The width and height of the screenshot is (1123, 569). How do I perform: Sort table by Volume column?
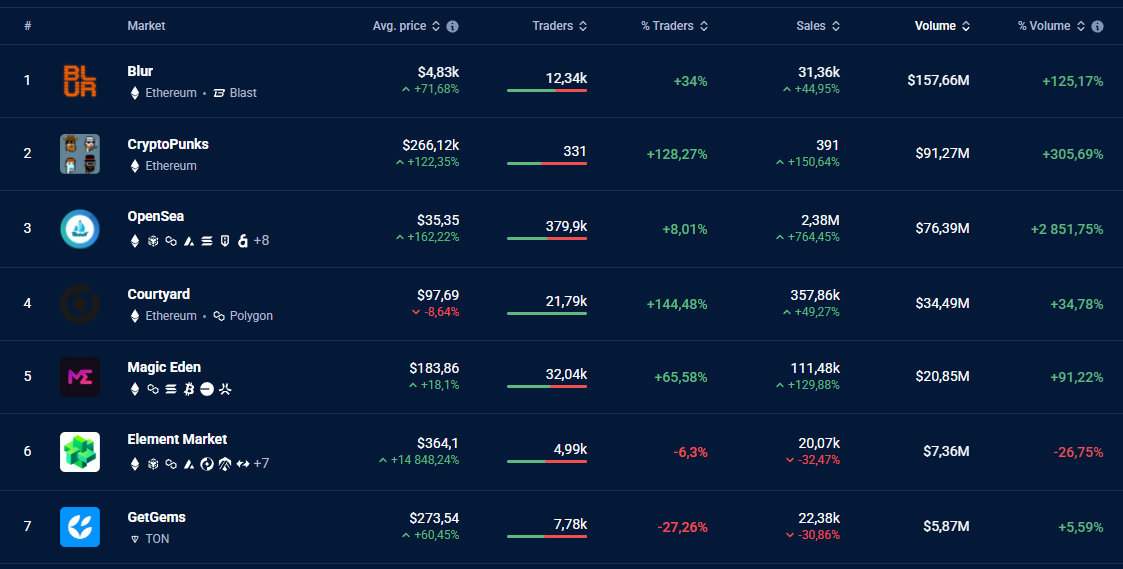(x=942, y=26)
